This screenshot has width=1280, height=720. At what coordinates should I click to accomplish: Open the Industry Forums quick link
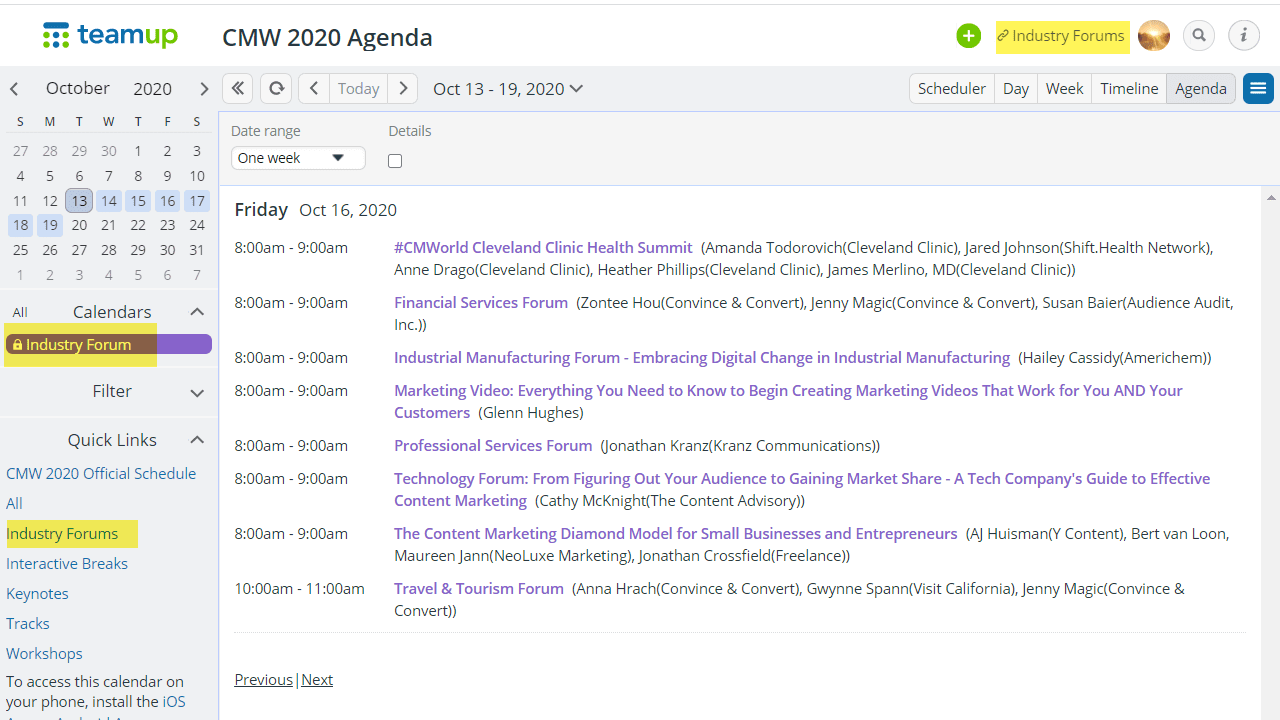point(62,533)
